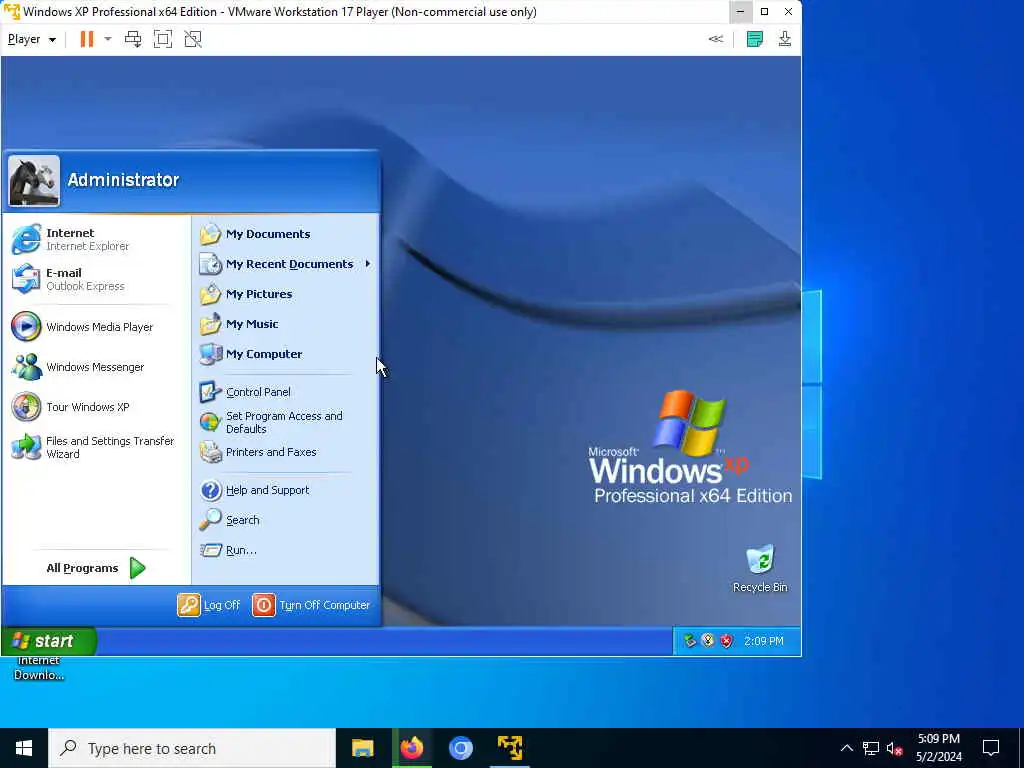Launch Tour Windows XP

(96, 407)
